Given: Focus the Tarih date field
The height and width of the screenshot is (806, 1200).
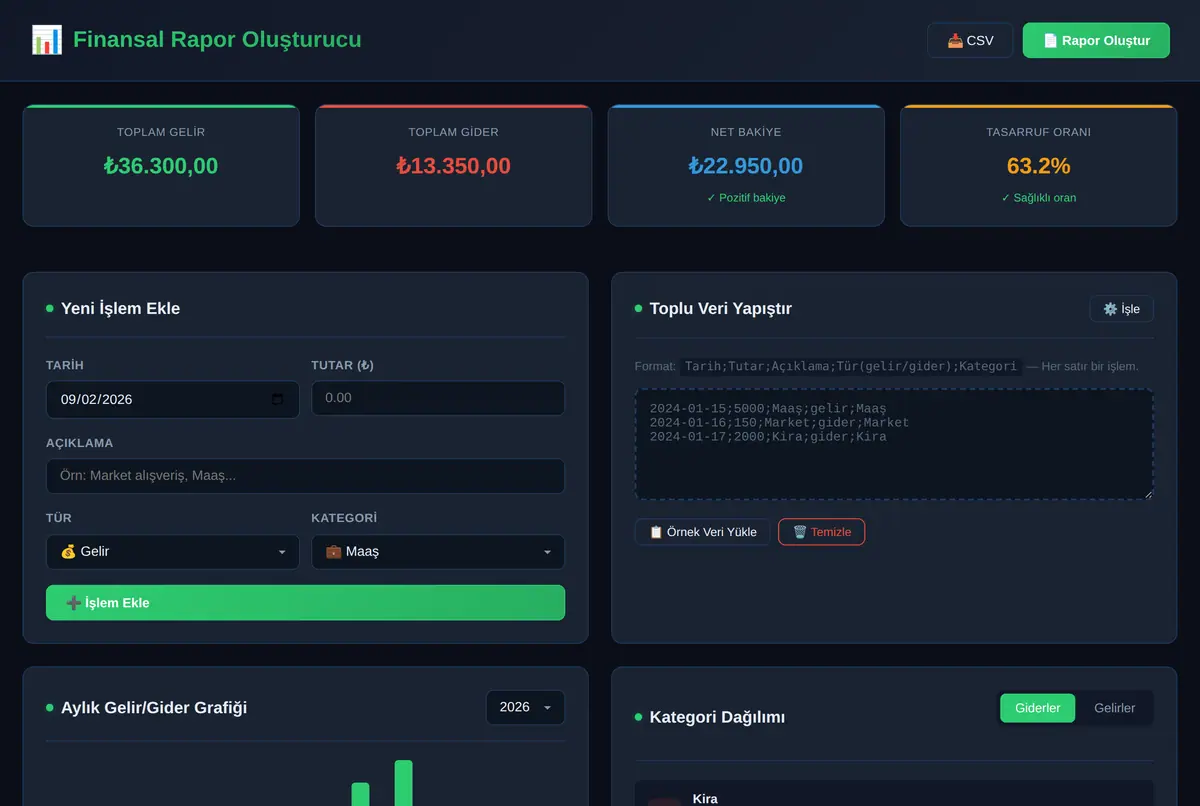Looking at the screenshot, I should (173, 399).
